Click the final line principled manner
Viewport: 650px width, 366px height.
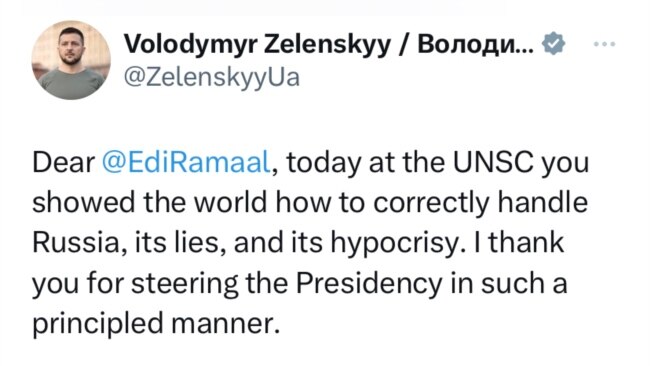[x=156, y=324]
